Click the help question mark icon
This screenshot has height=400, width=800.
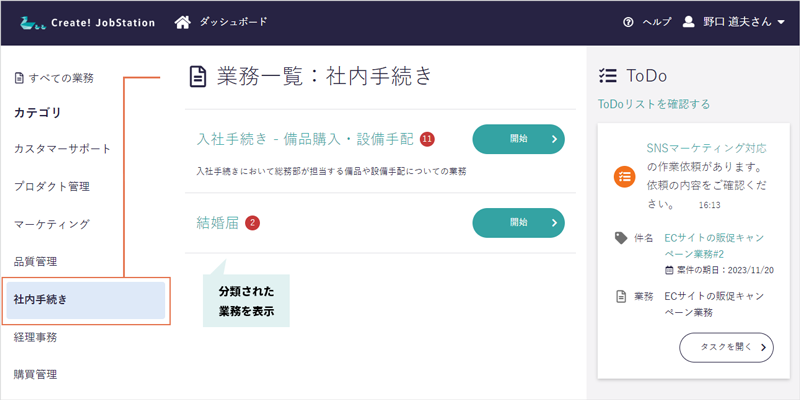pyautogui.click(x=628, y=22)
